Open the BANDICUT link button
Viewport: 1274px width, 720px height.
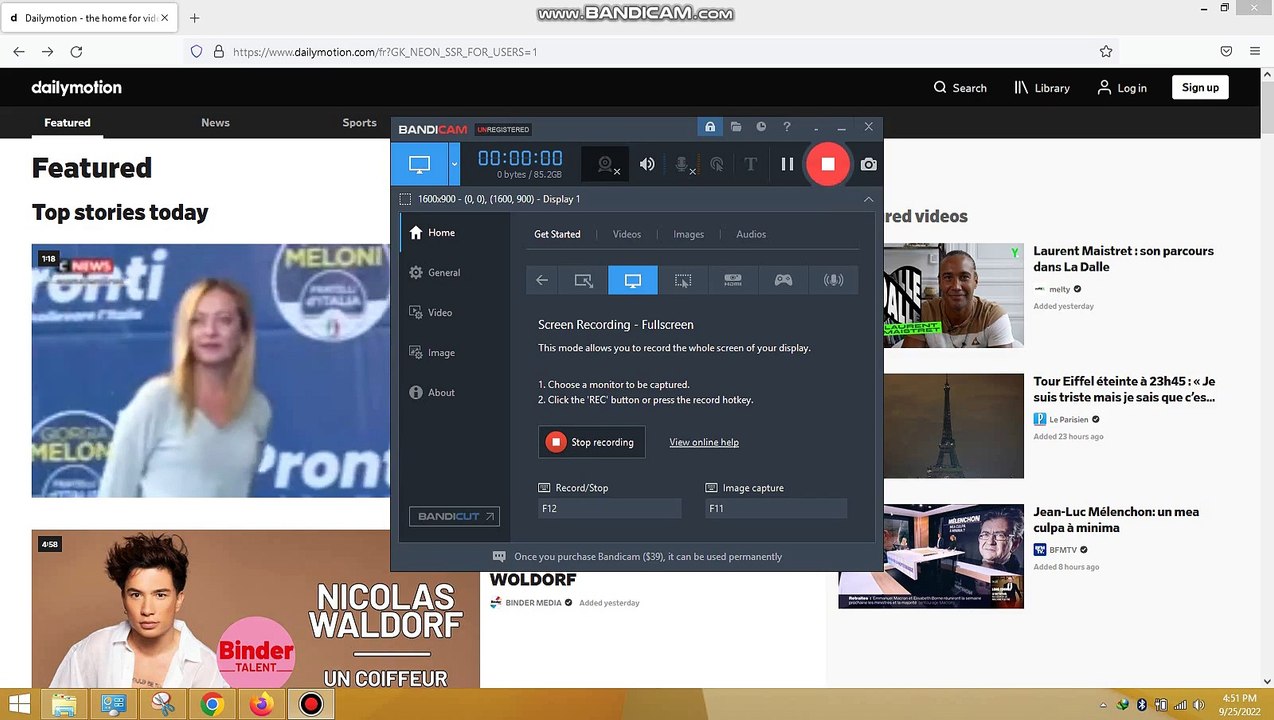click(454, 516)
